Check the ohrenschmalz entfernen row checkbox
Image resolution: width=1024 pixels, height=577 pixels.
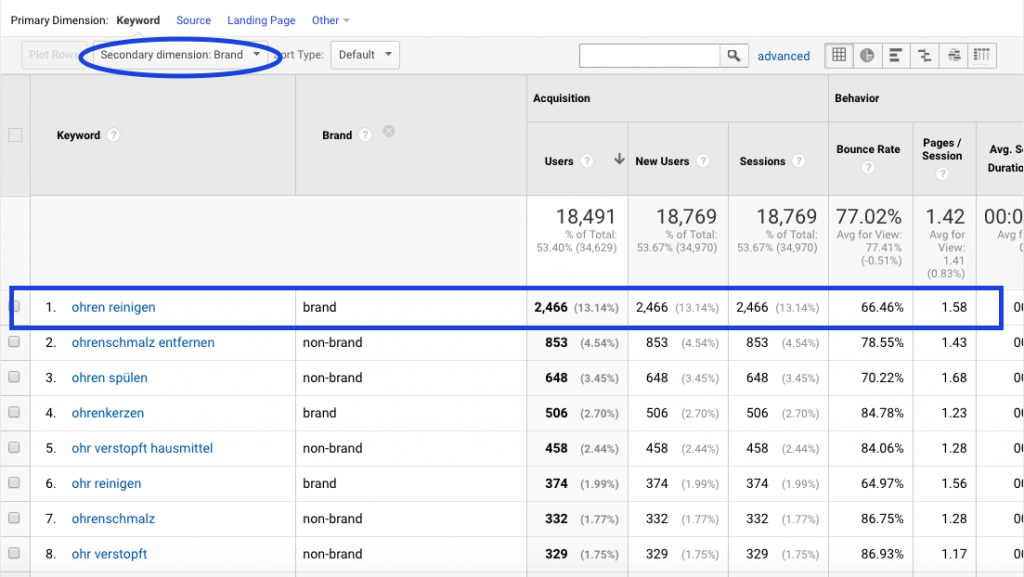click(14, 342)
